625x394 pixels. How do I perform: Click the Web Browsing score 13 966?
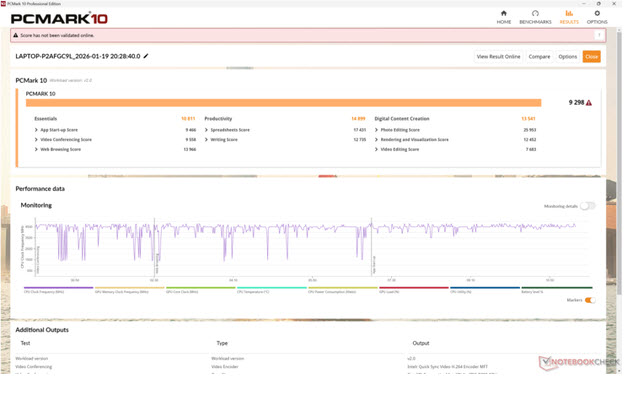[x=189, y=149]
